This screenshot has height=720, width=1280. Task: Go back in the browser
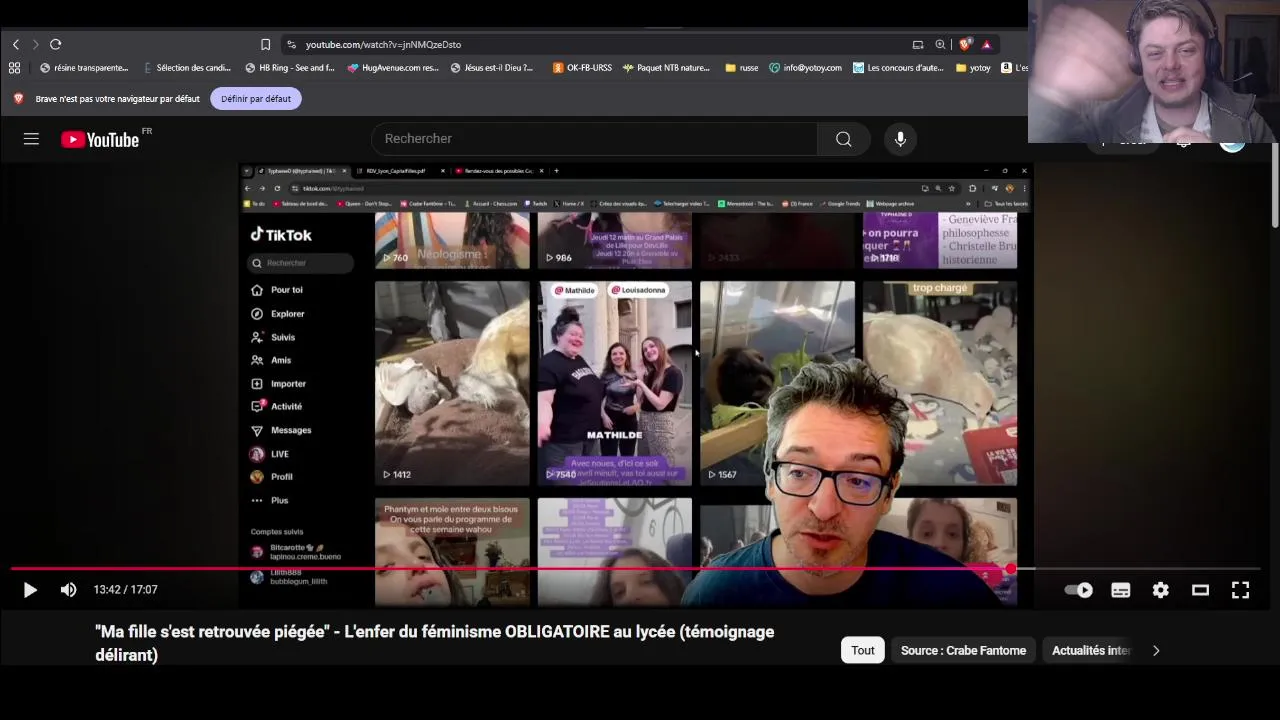pos(15,44)
